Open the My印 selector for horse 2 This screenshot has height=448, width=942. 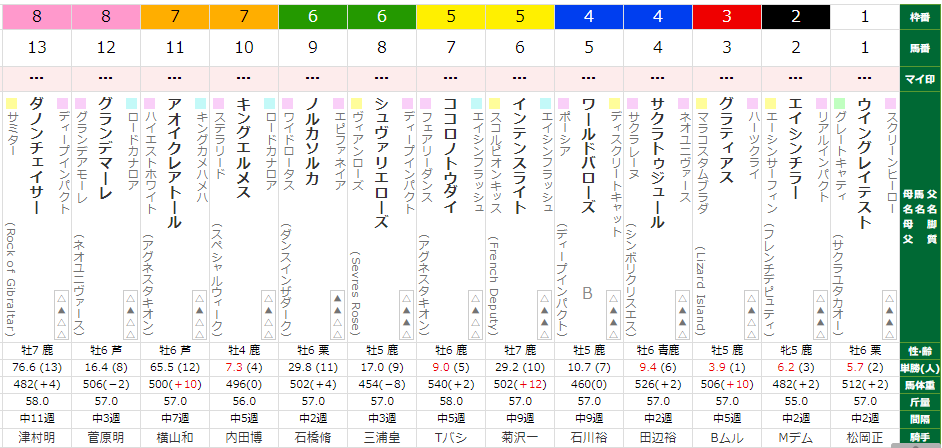[x=795, y=78]
